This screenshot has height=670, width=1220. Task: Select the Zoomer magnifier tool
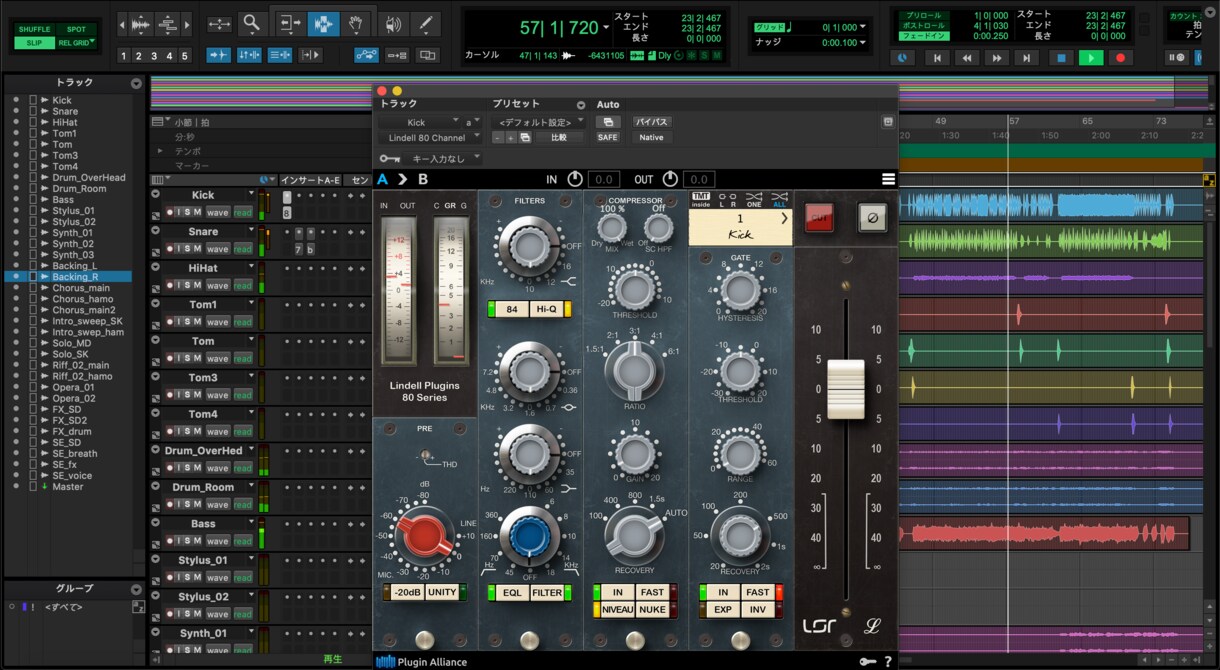pyautogui.click(x=251, y=23)
